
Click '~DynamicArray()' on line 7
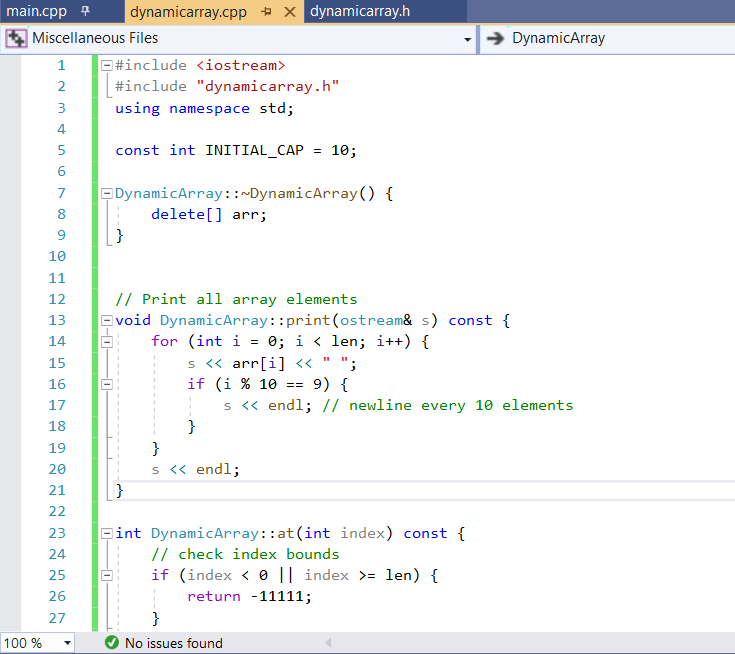pyautogui.click(x=308, y=193)
